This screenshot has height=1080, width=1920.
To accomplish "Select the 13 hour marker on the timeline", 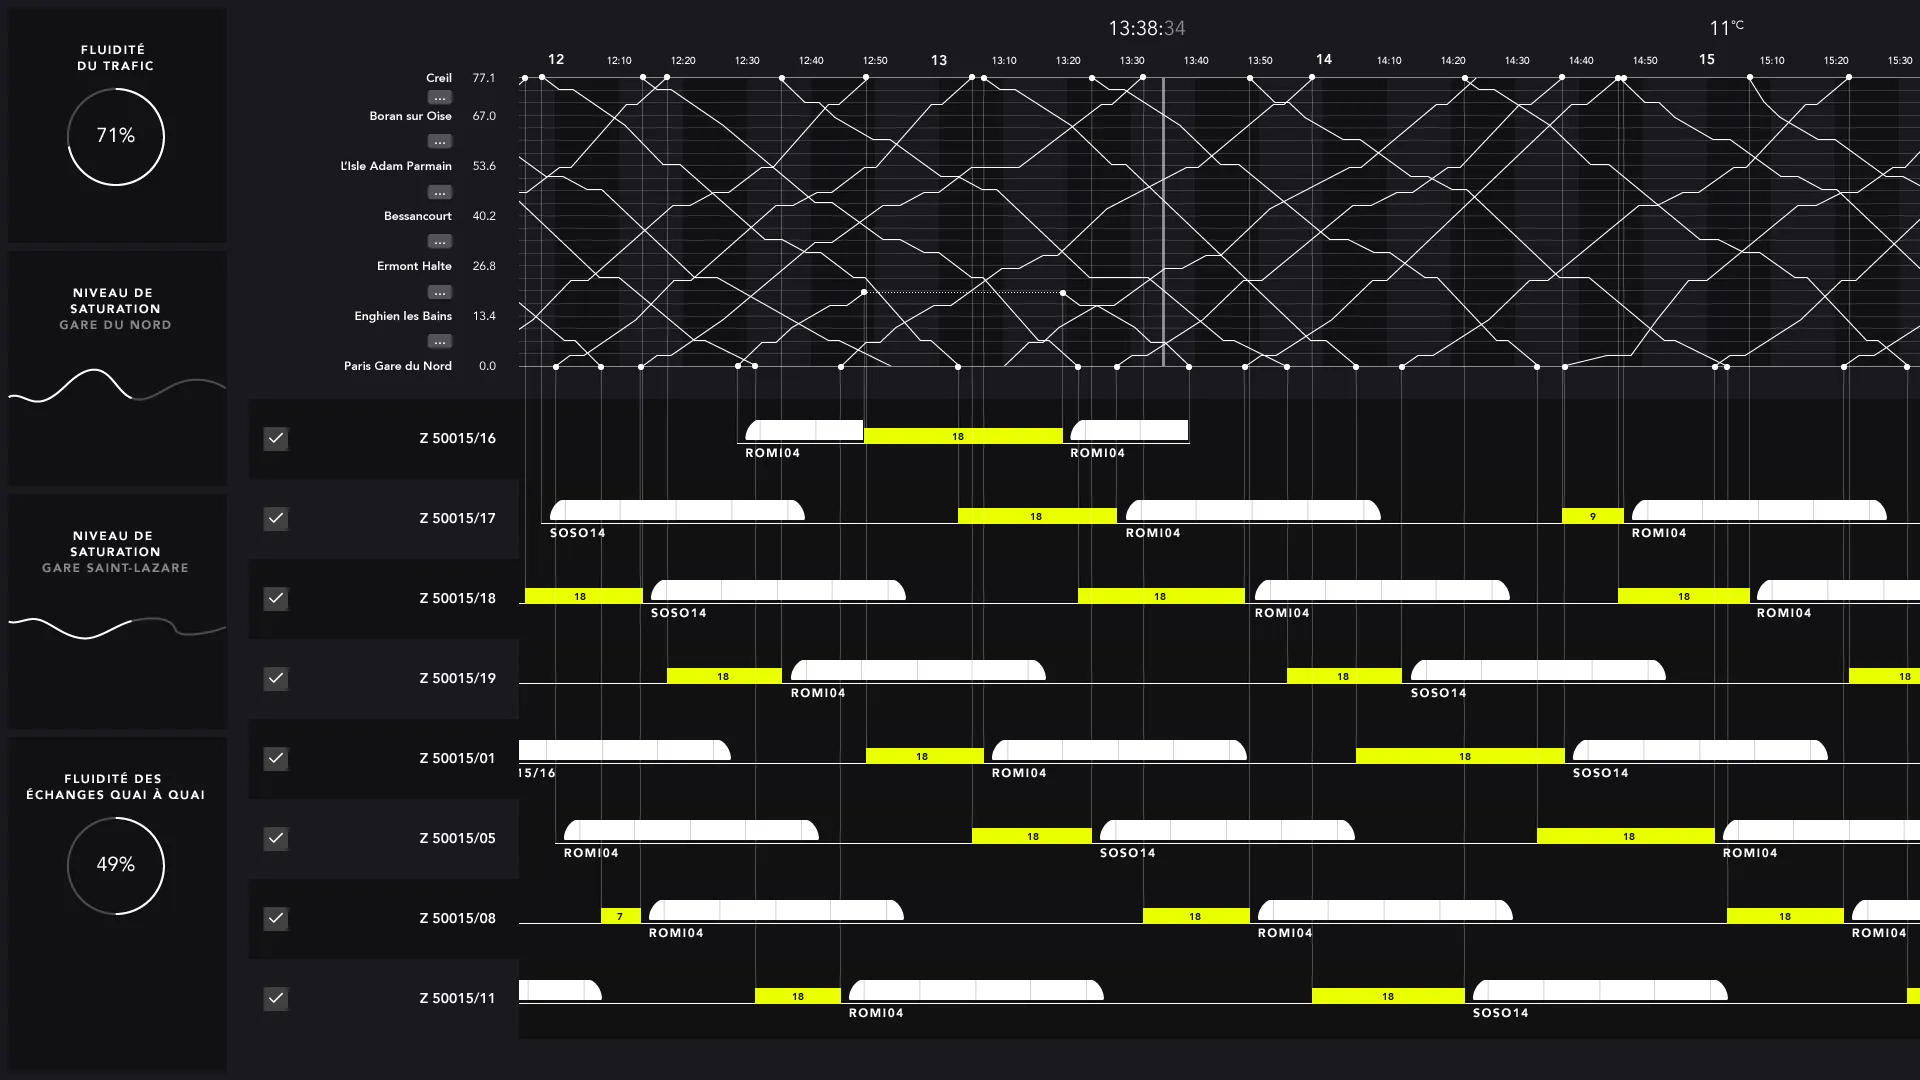I will (x=938, y=60).
